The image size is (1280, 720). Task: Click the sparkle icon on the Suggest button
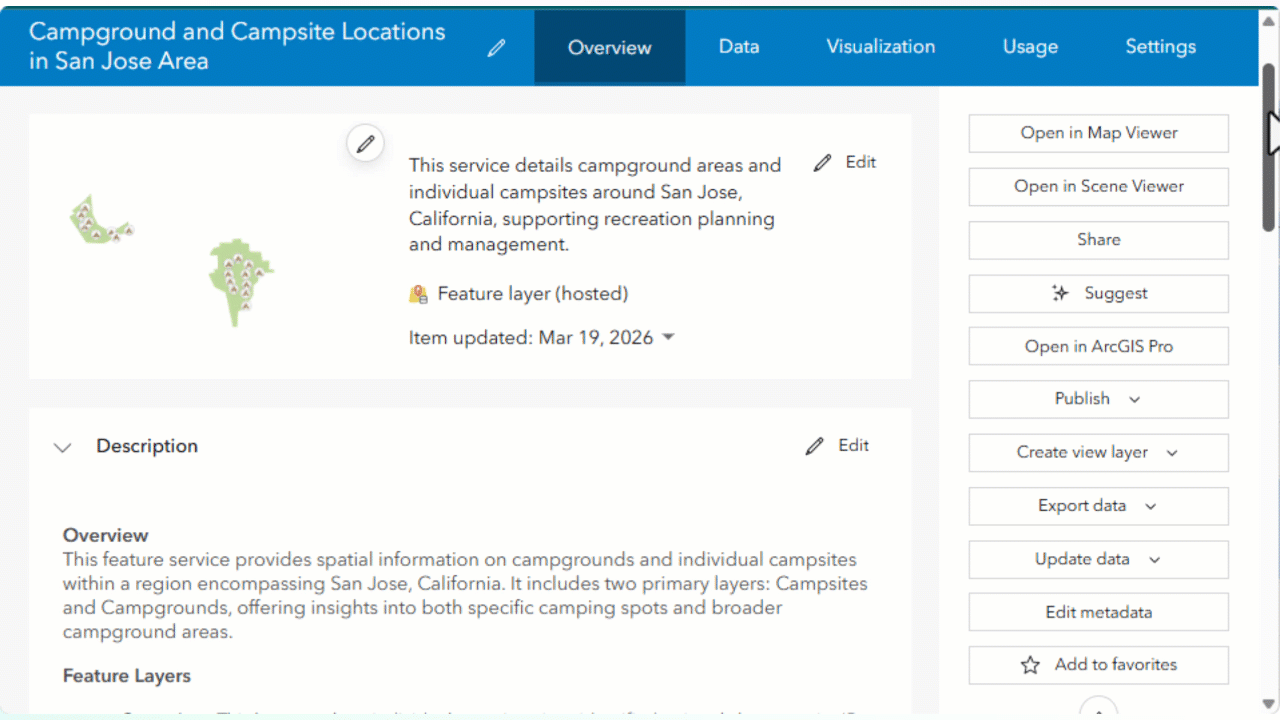click(x=1059, y=293)
